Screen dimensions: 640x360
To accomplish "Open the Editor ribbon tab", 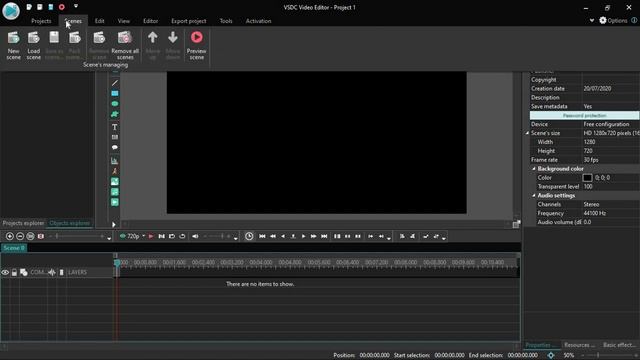I will pos(151,21).
